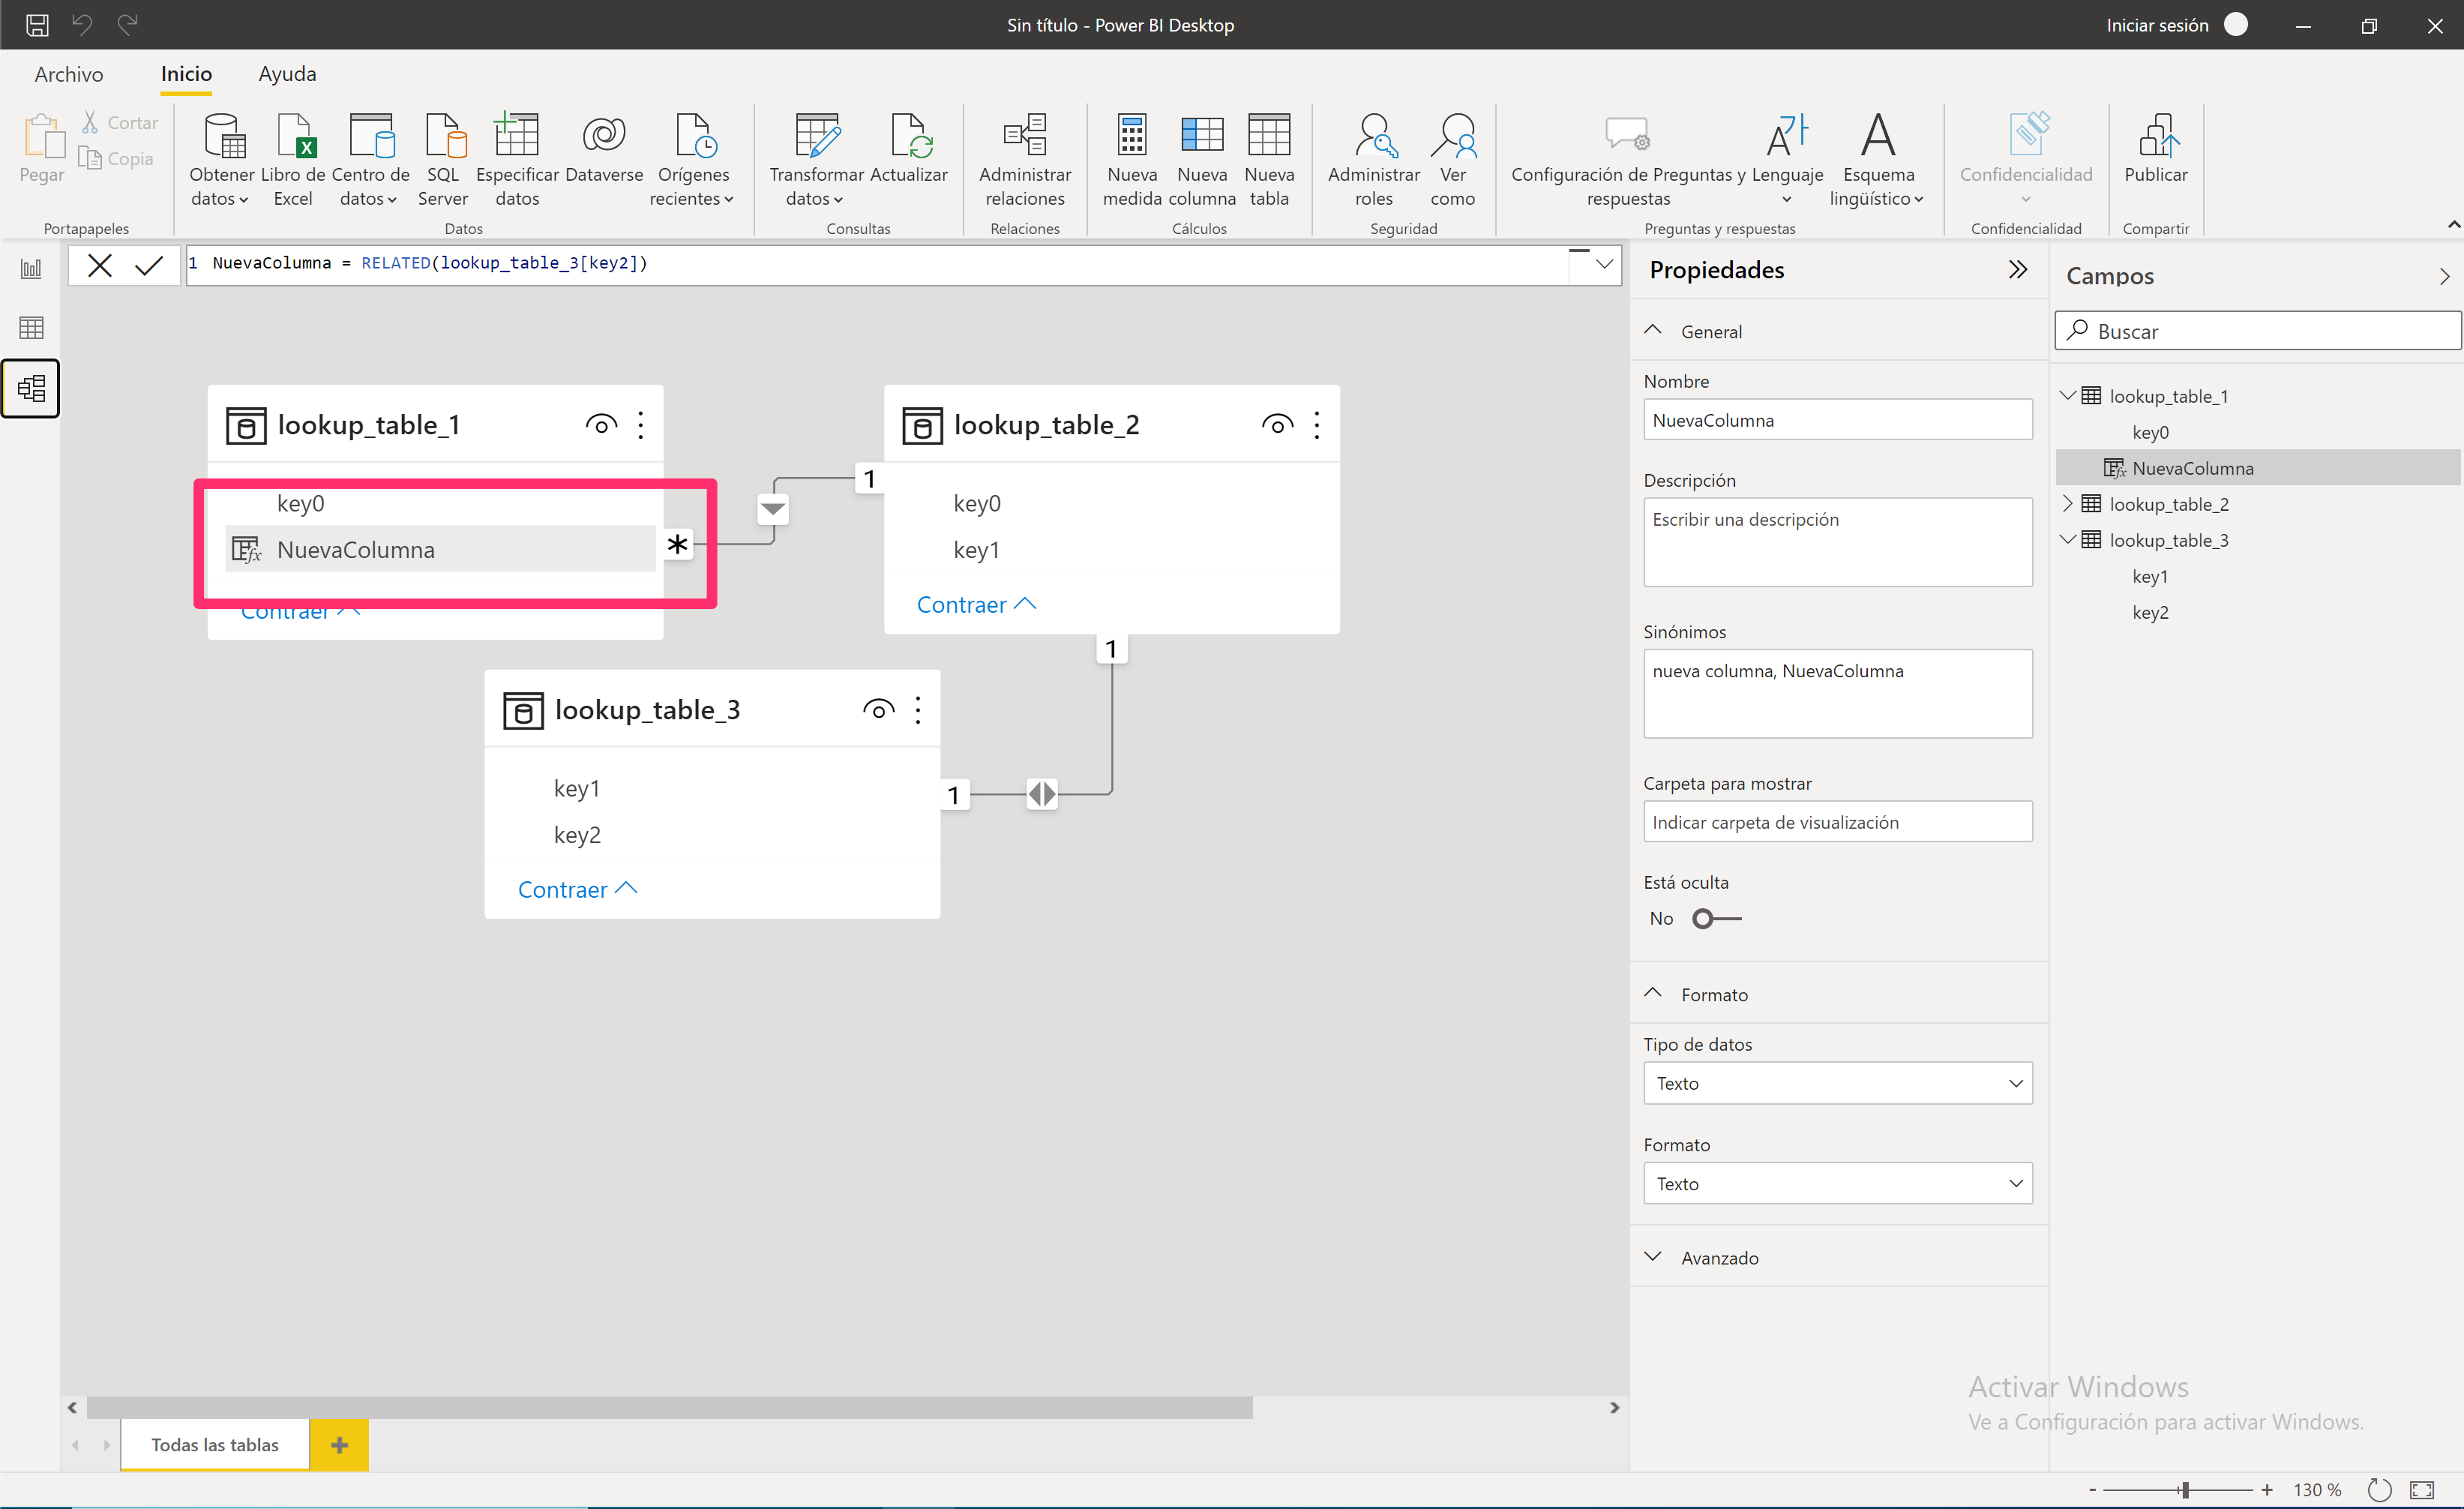The width and height of the screenshot is (2464, 1509).
Task: Expand the formula bar dropdown arrow
Action: (1603, 264)
